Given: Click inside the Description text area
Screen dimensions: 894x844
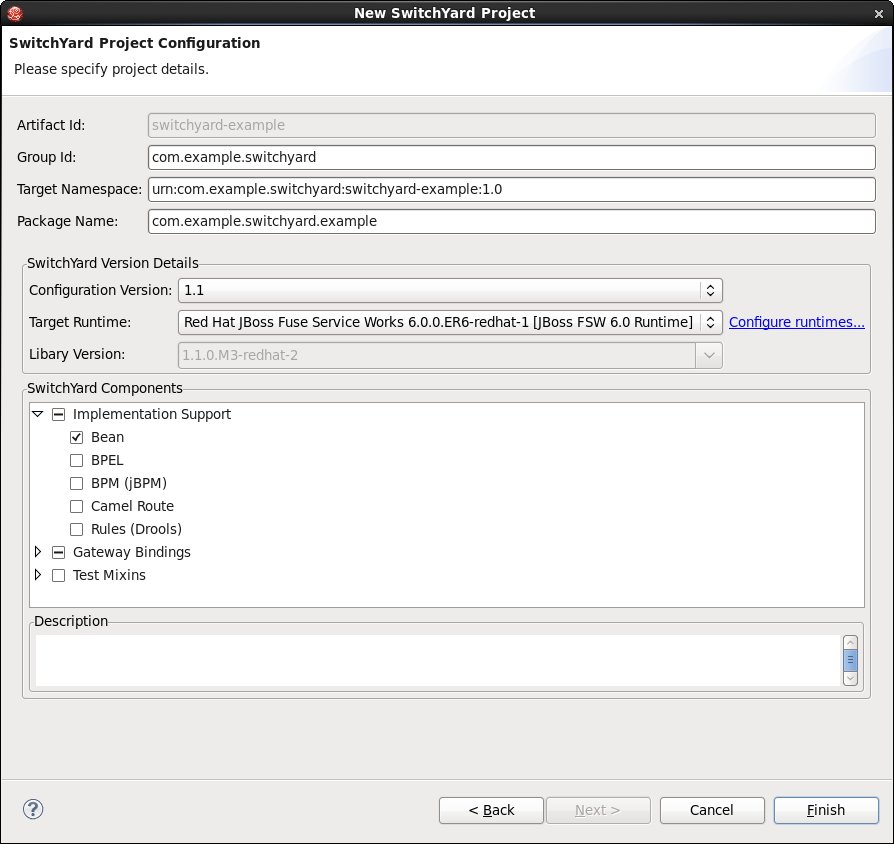Looking at the screenshot, I should tap(438, 660).
